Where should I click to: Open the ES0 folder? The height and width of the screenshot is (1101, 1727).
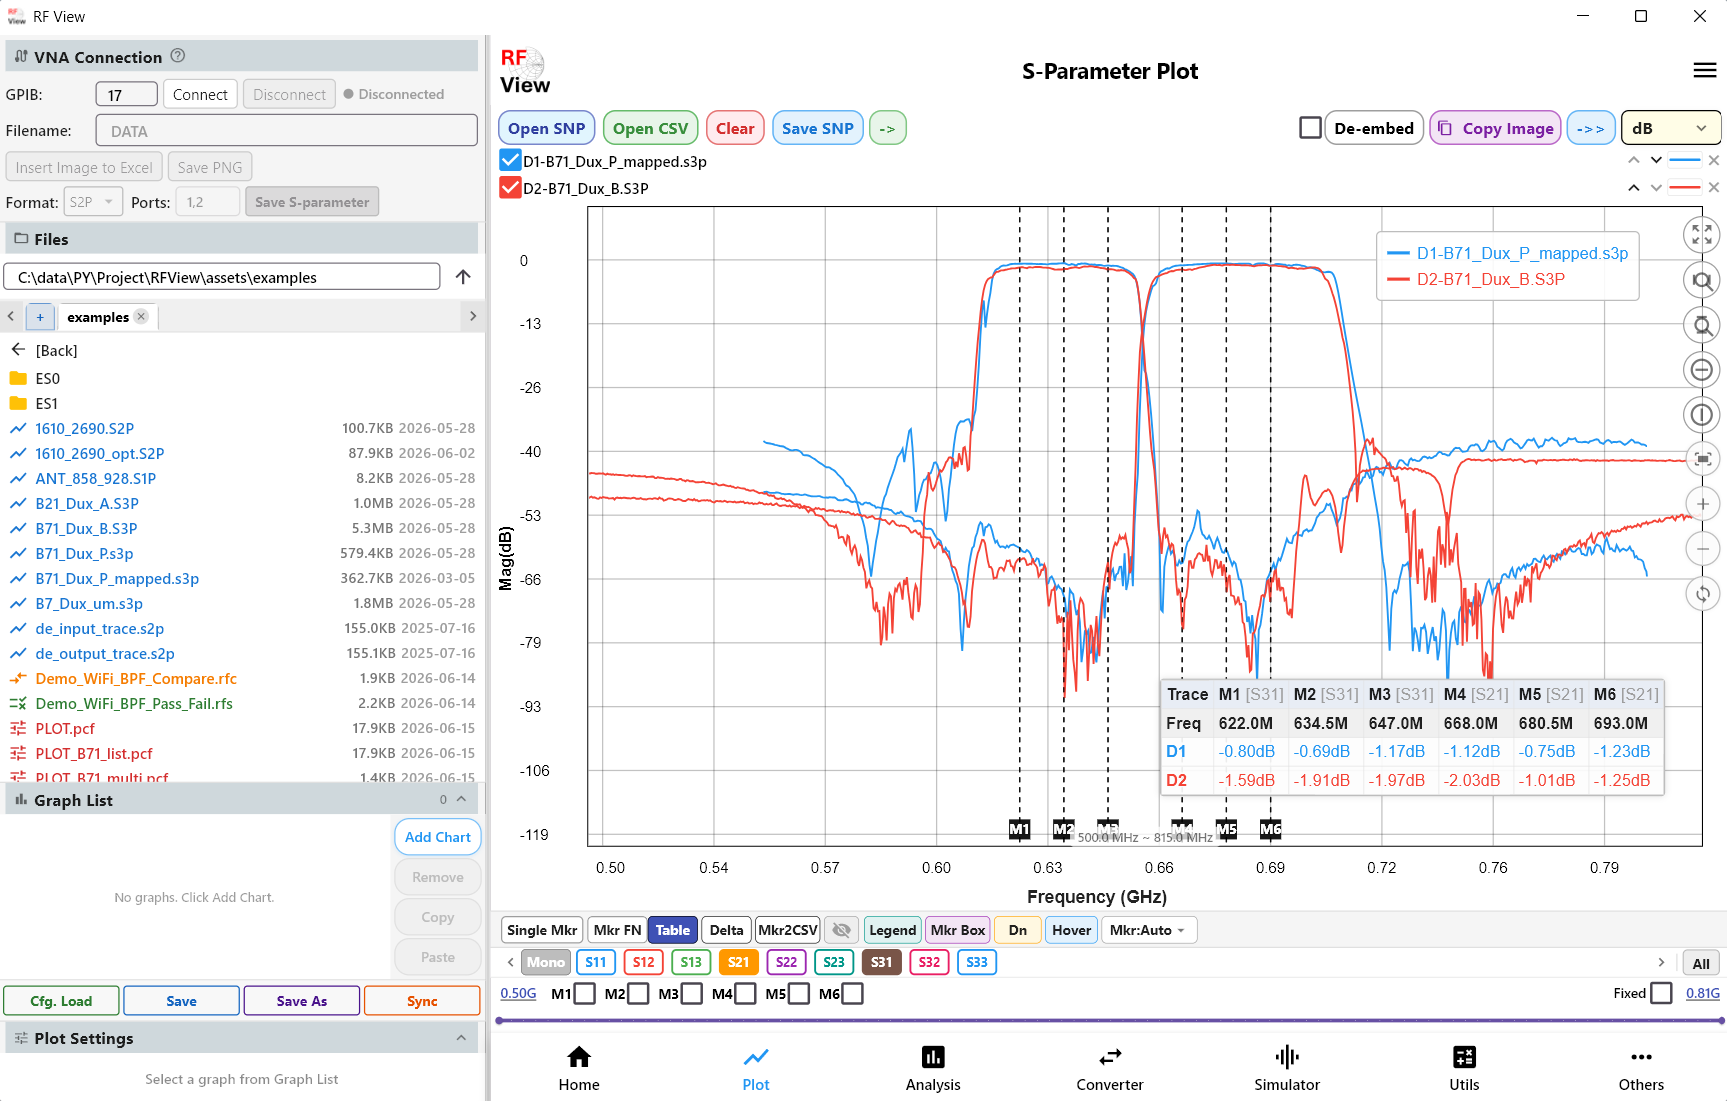(47, 378)
